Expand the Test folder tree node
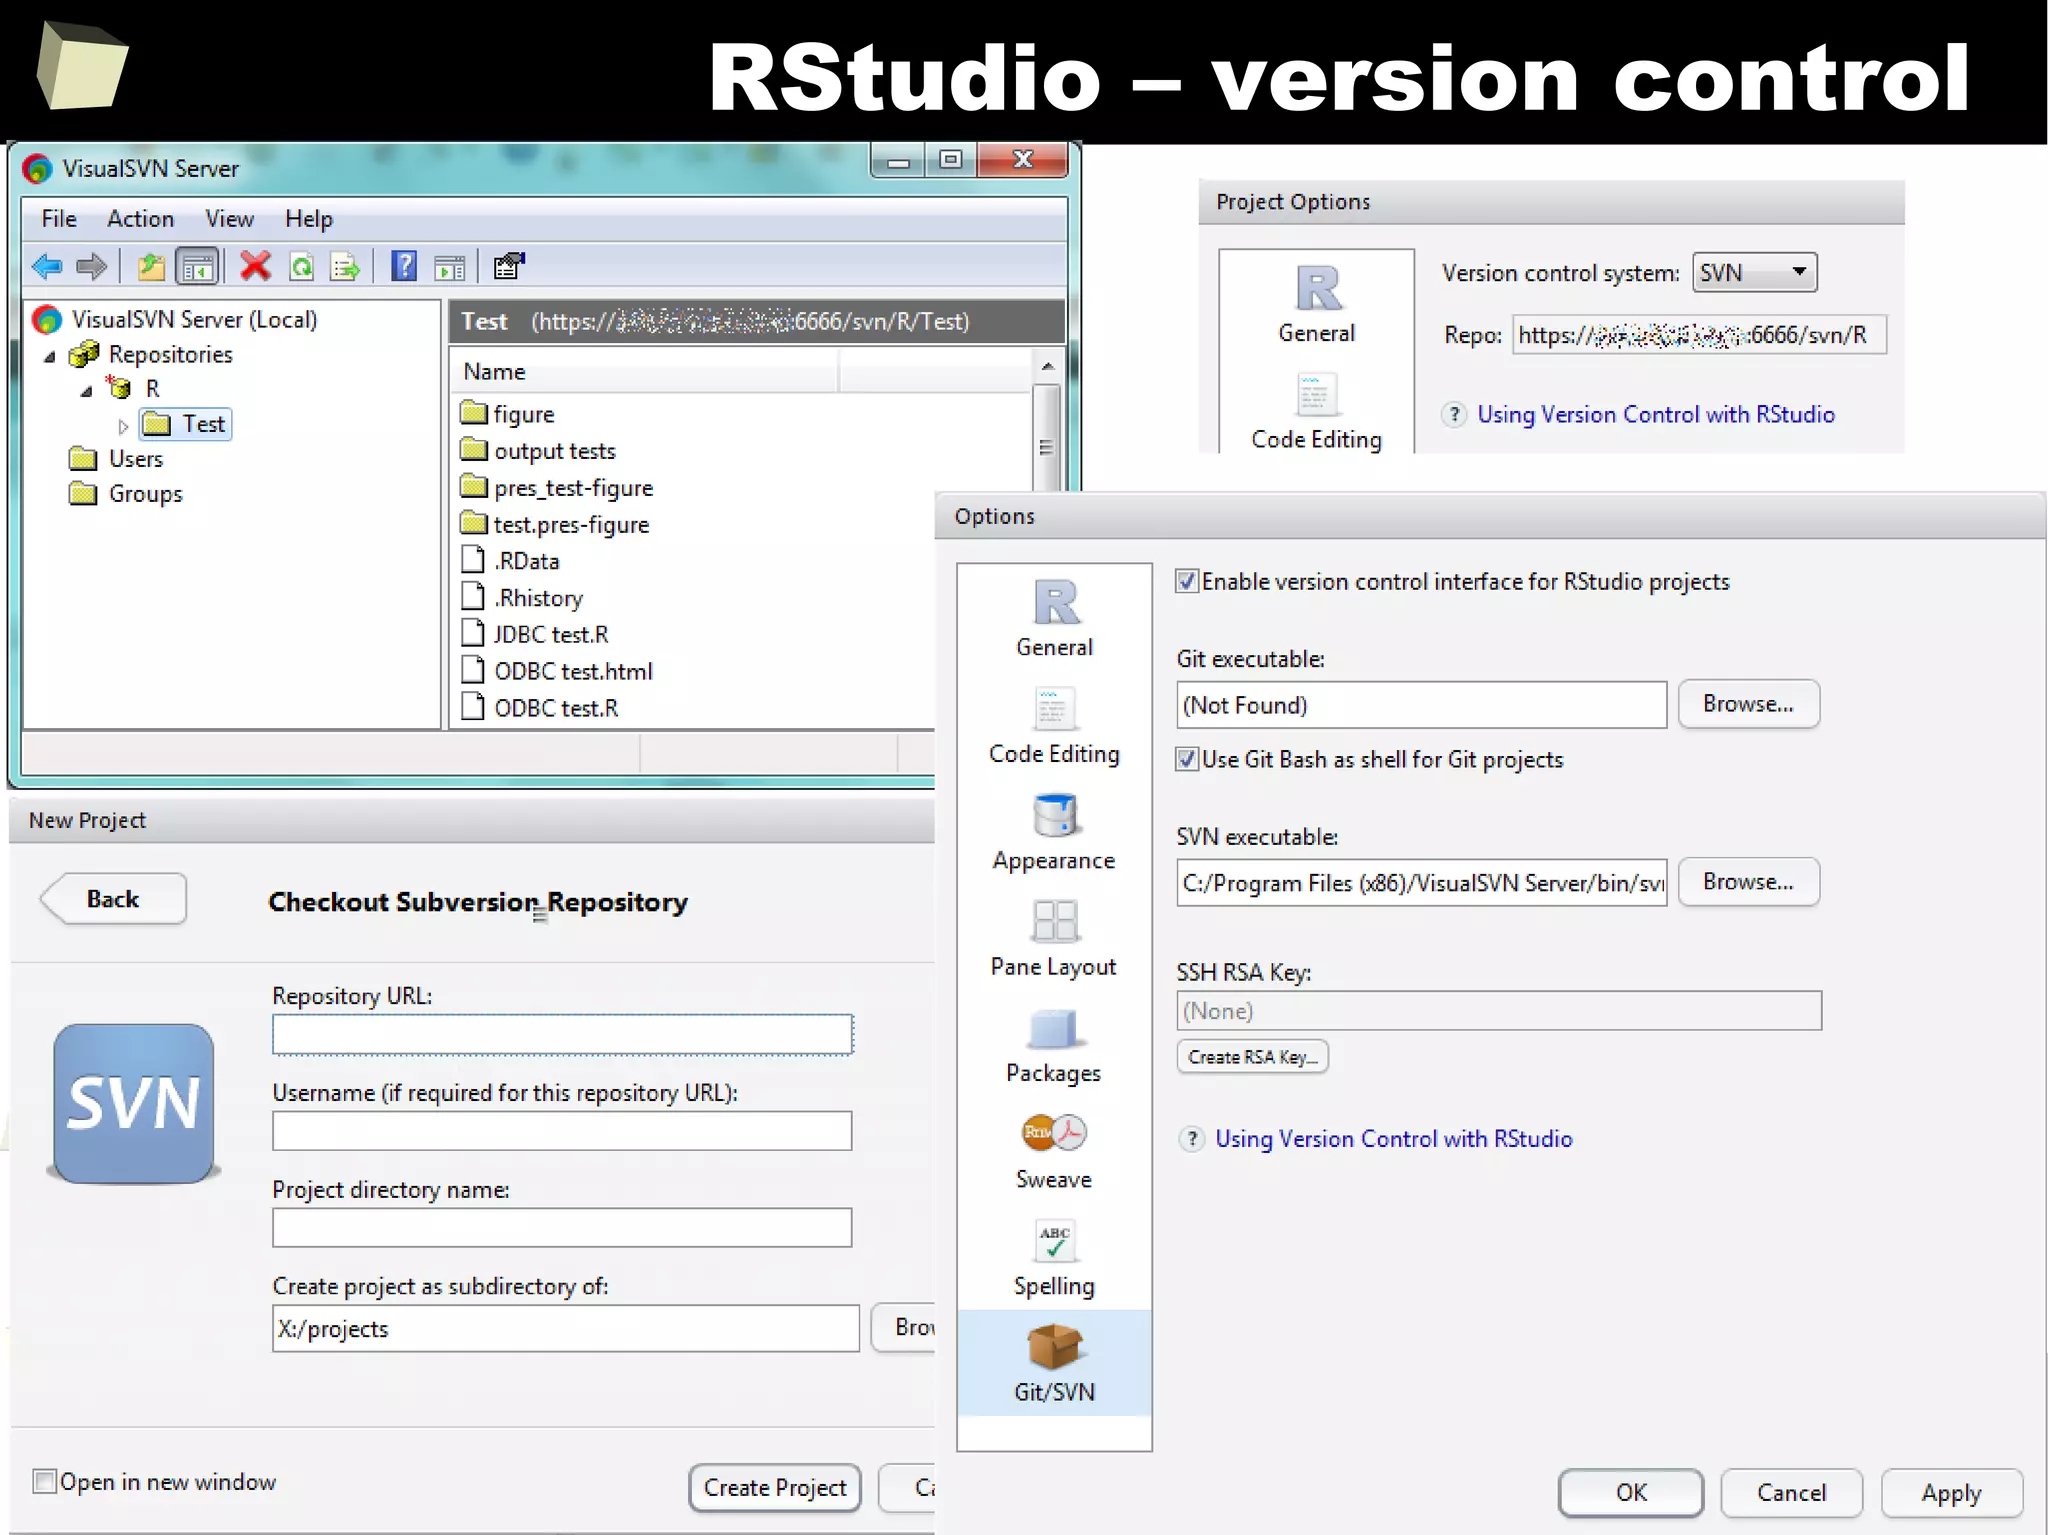Screen dimensions: 2048x1535 (x=123, y=427)
